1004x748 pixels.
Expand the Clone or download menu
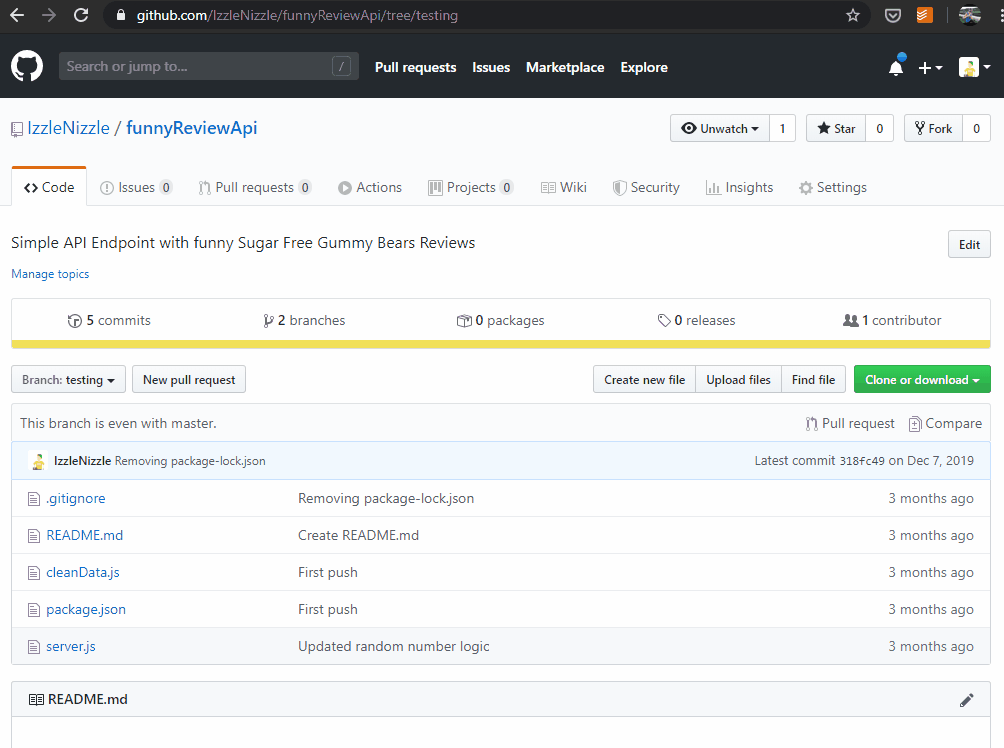922,380
